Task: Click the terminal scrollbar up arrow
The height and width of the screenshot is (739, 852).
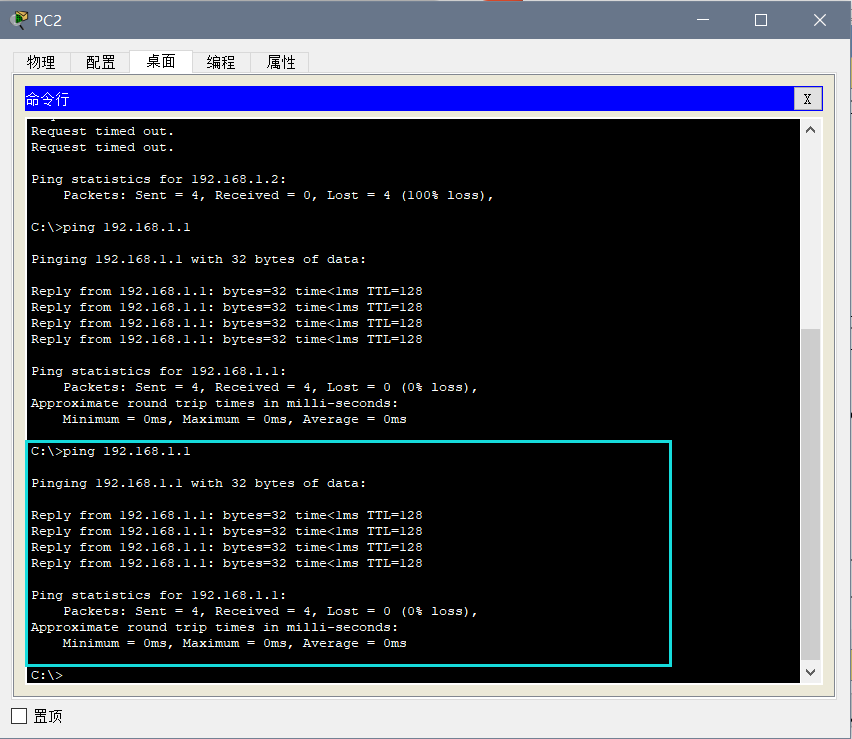Action: click(x=810, y=130)
